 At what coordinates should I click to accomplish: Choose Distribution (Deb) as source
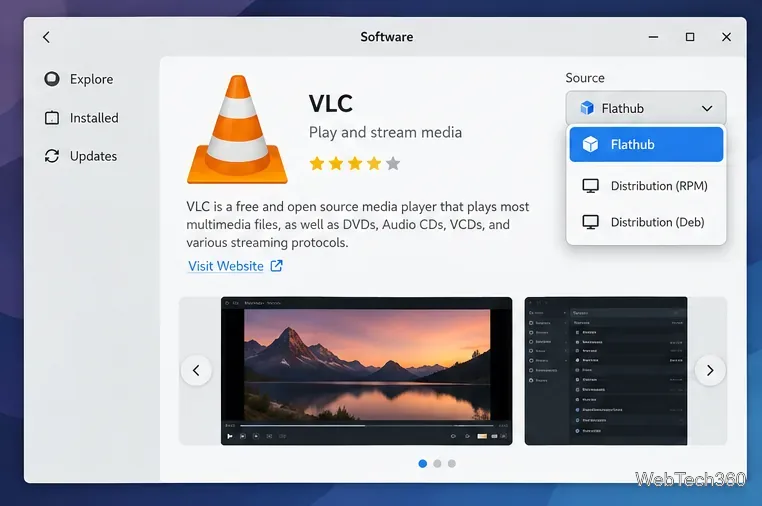click(x=646, y=222)
